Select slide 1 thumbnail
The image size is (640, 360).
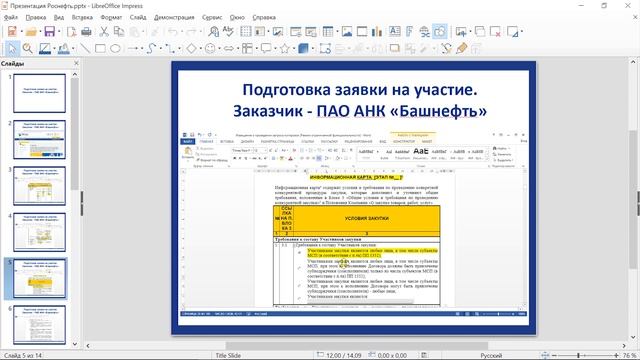pyautogui.click(x=39, y=93)
